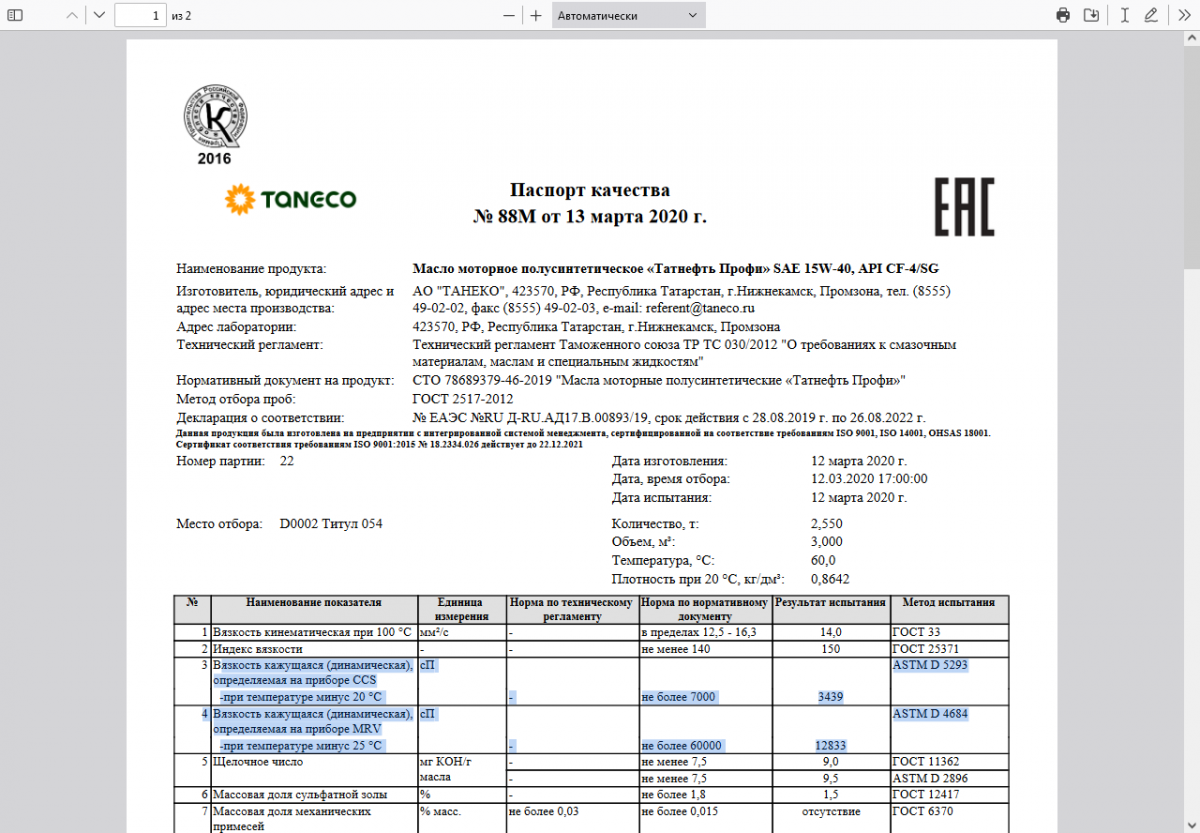Click the sampling place "D0002 Титул 054"
Screen dimensions: 1200x833
coord(331,523)
